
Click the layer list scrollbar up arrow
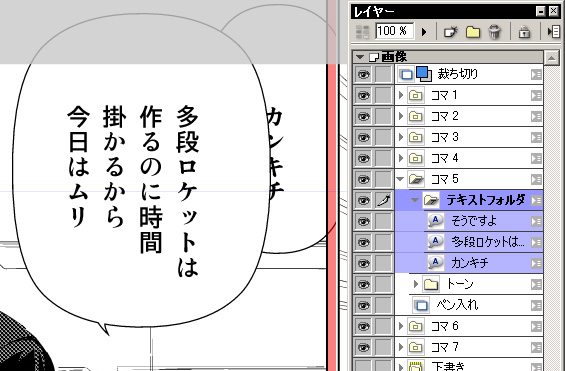coord(552,57)
